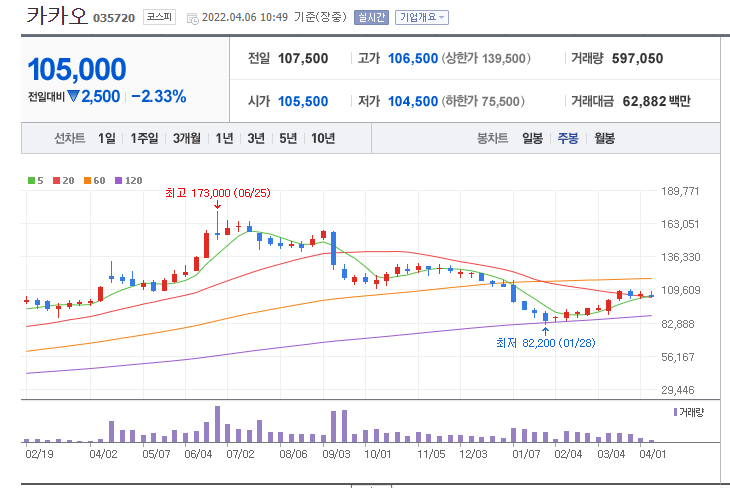This screenshot has width=730, height=488.
Task: Click the 2022.04.06 10:49 timestamp
Action: 245,18
